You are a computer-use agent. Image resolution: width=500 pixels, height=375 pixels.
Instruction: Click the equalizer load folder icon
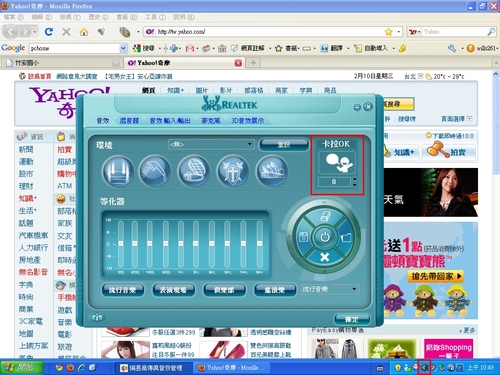pos(346,237)
